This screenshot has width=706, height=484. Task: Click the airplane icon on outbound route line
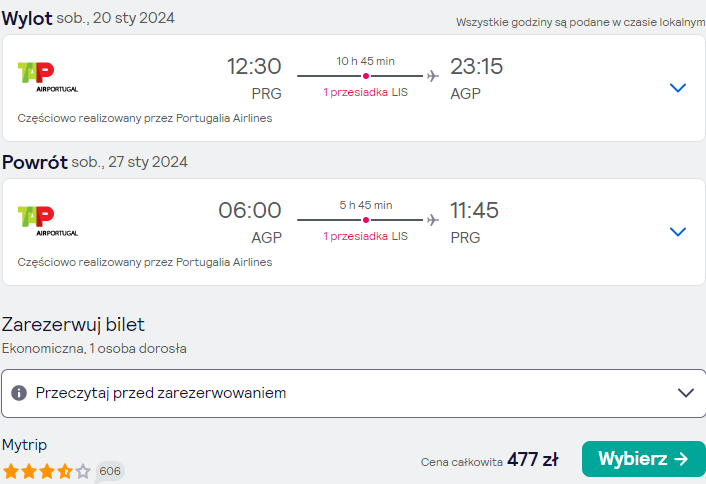tap(433, 76)
